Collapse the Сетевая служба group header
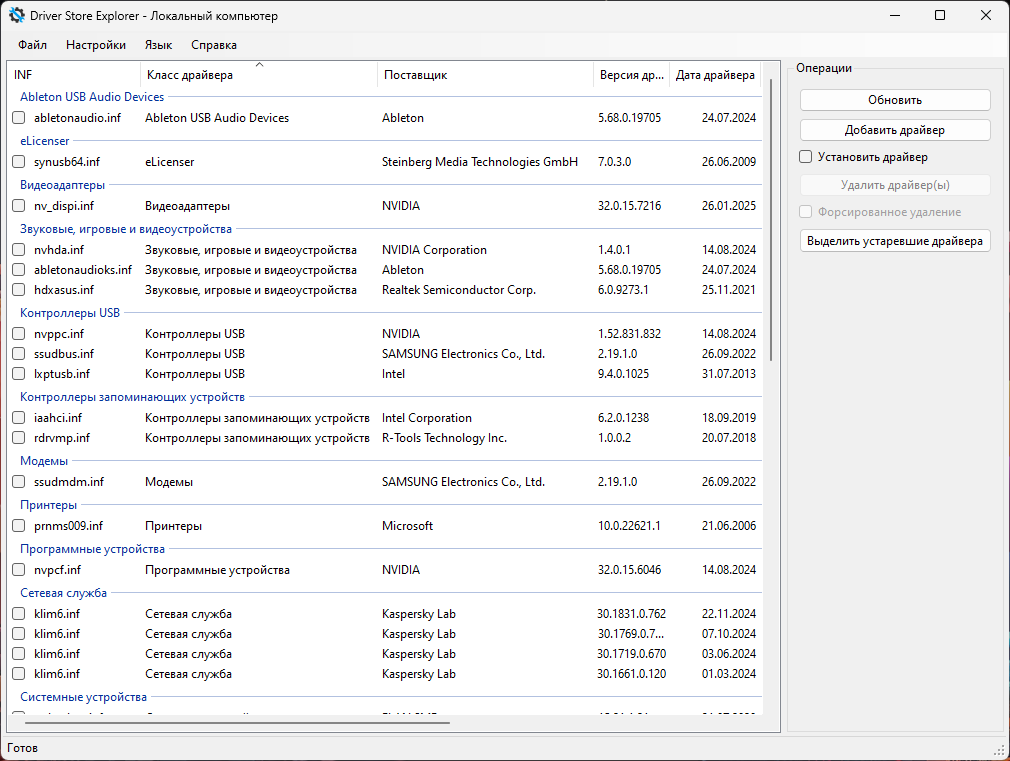The width and height of the screenshot is (1010, 761). pyautogui.click(x=63, y=593)
